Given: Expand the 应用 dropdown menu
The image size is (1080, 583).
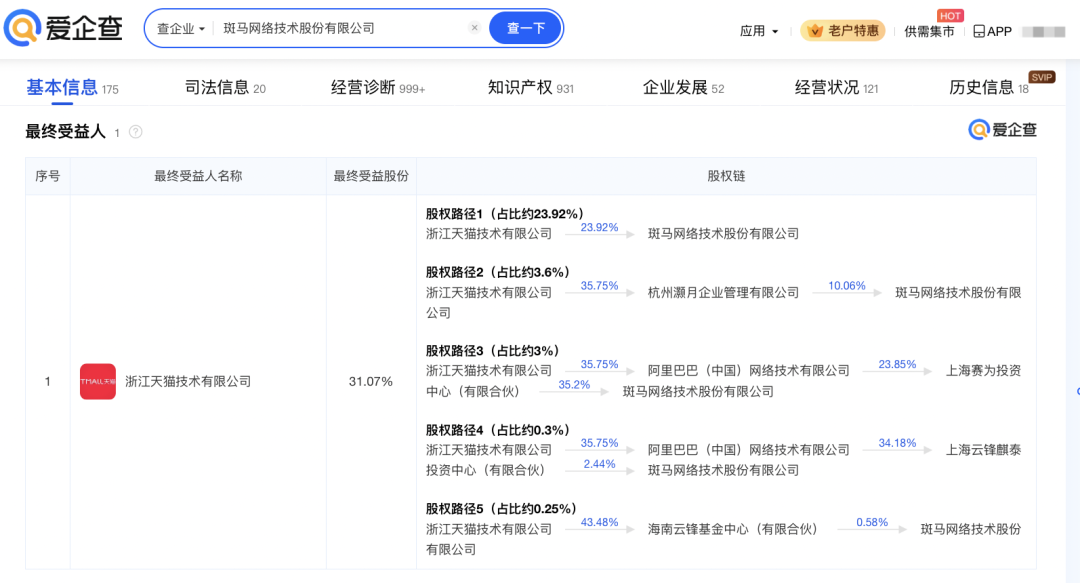Looking at the screenshot, I should [759, 31].
